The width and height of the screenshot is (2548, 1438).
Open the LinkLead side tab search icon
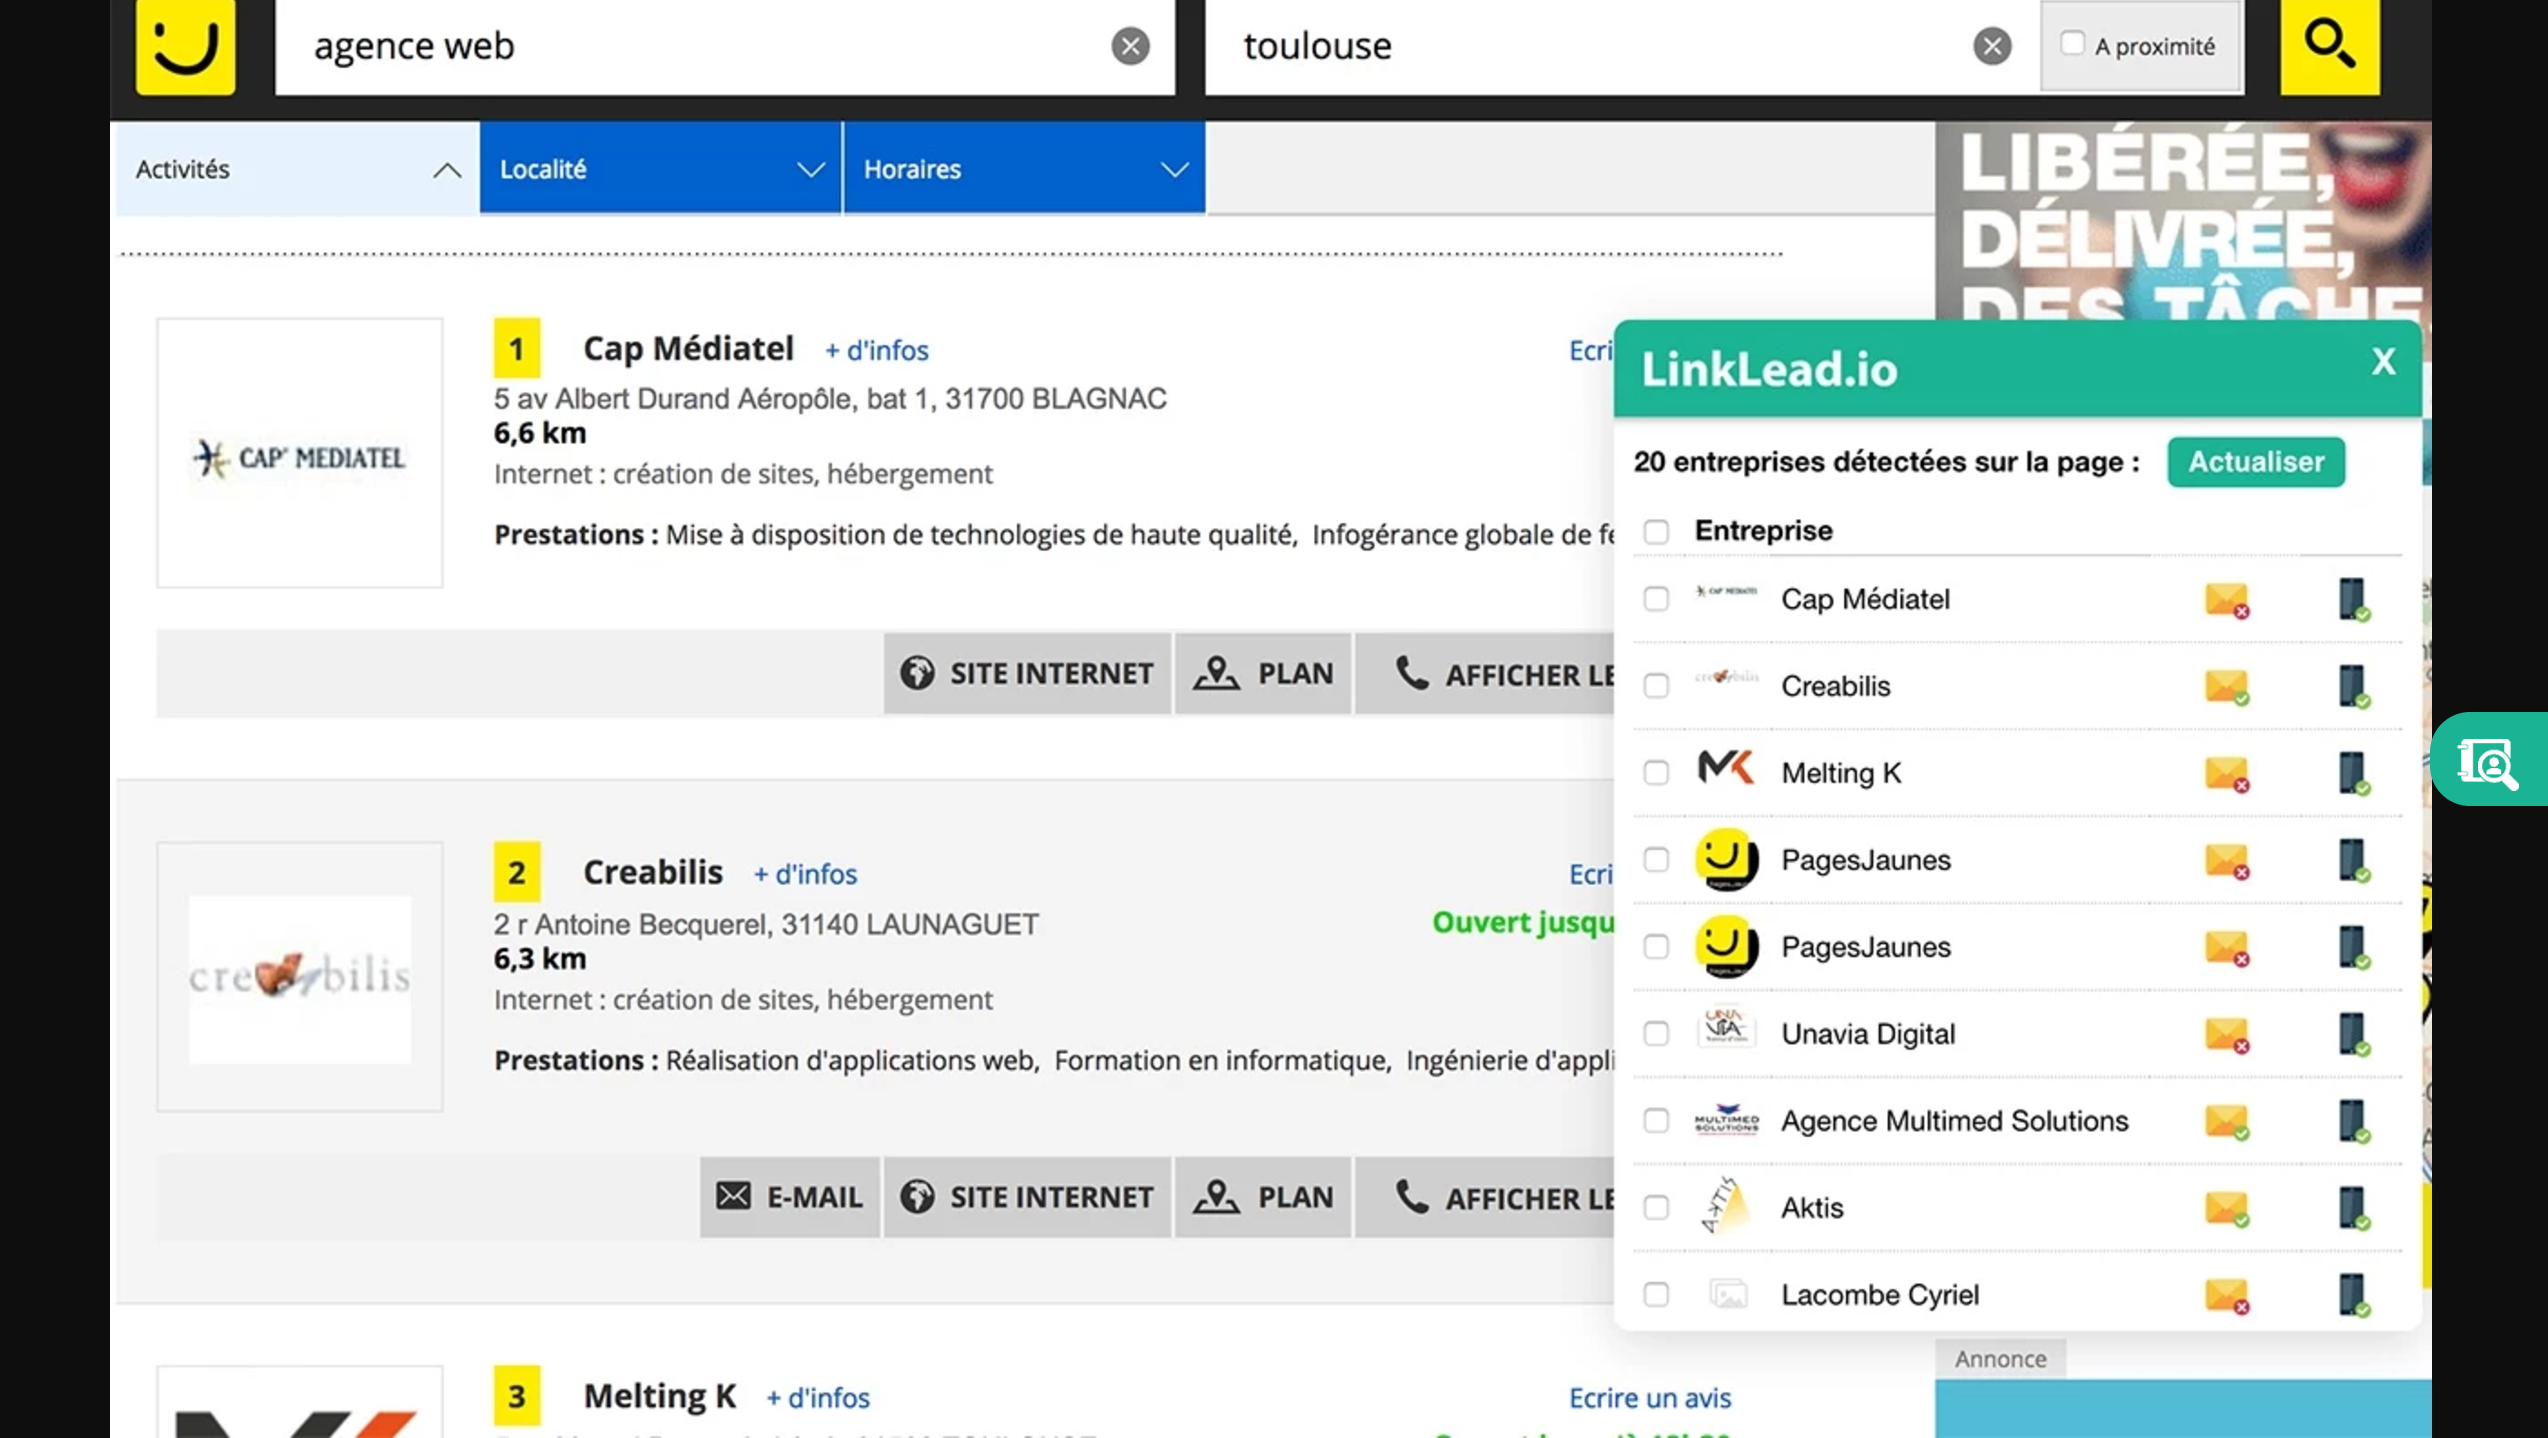[2488, 764]
